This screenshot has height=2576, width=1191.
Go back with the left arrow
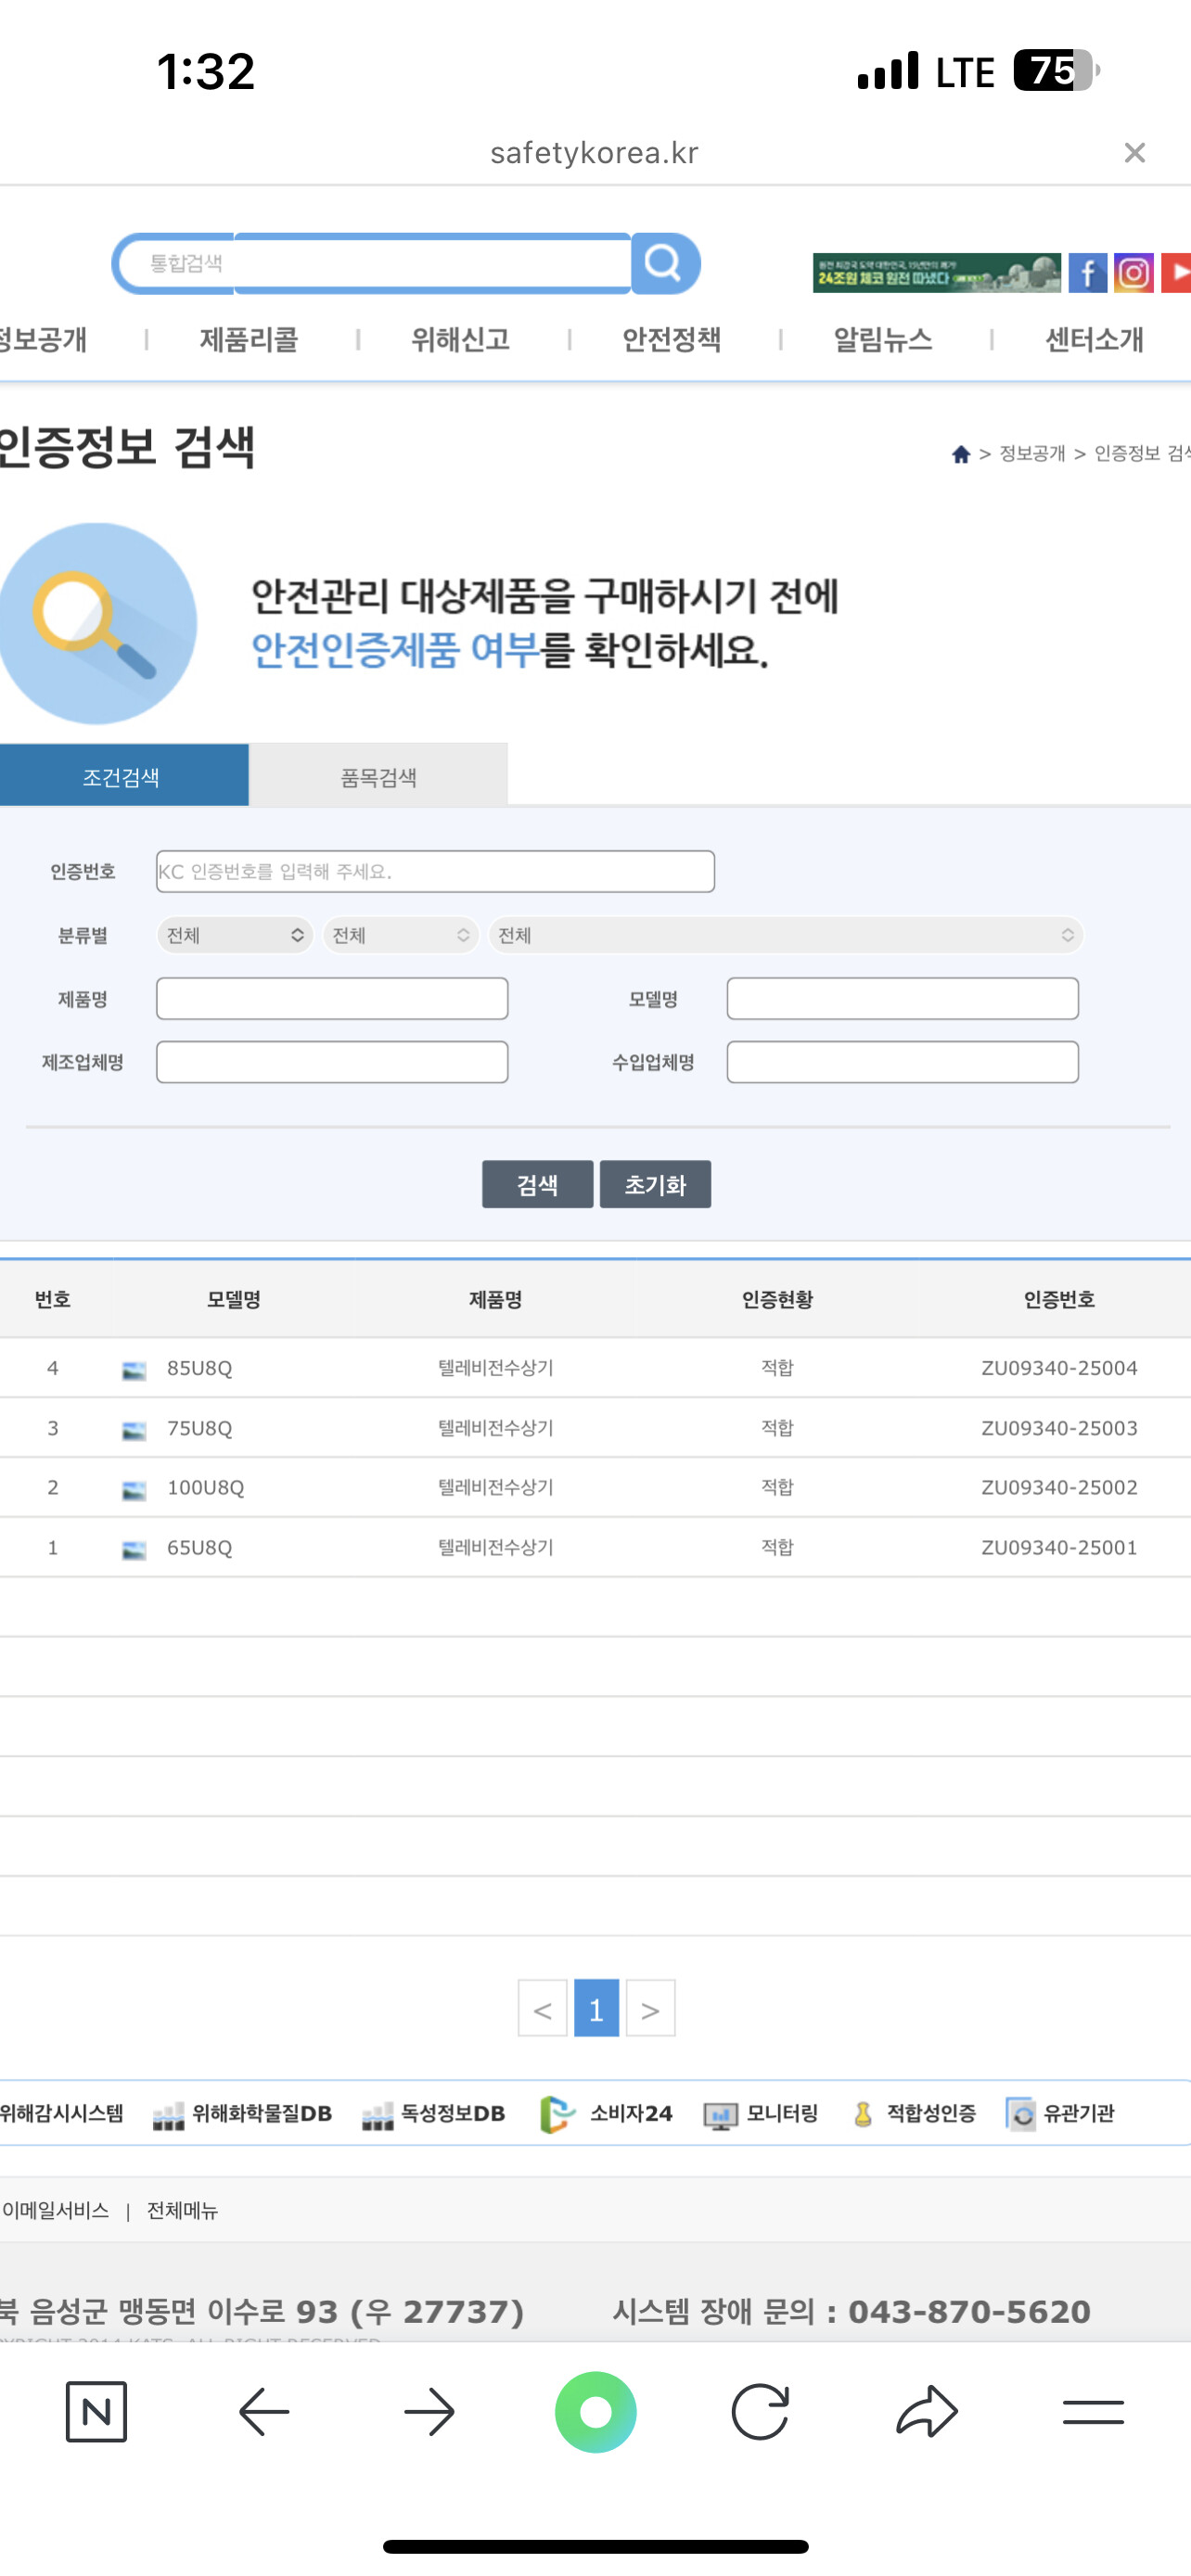click(264, 2412)
